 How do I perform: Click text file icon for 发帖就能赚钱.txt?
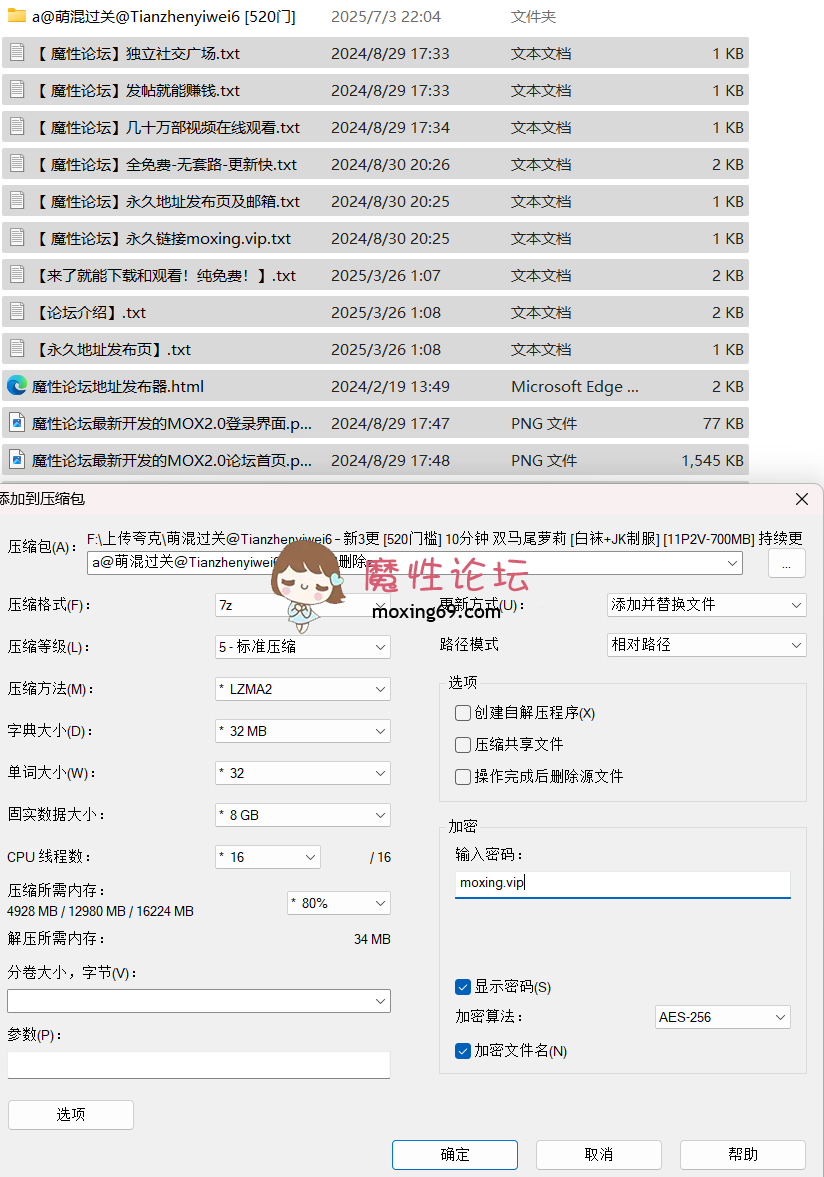coord(17,90)
